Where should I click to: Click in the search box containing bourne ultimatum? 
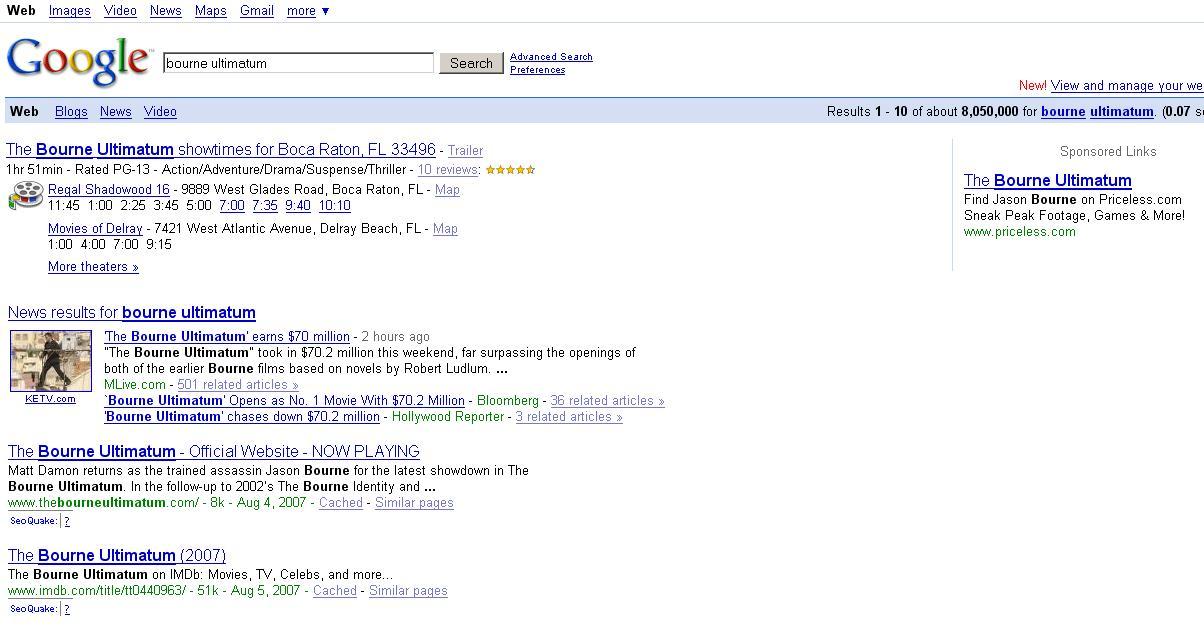(x=298, y=63)
